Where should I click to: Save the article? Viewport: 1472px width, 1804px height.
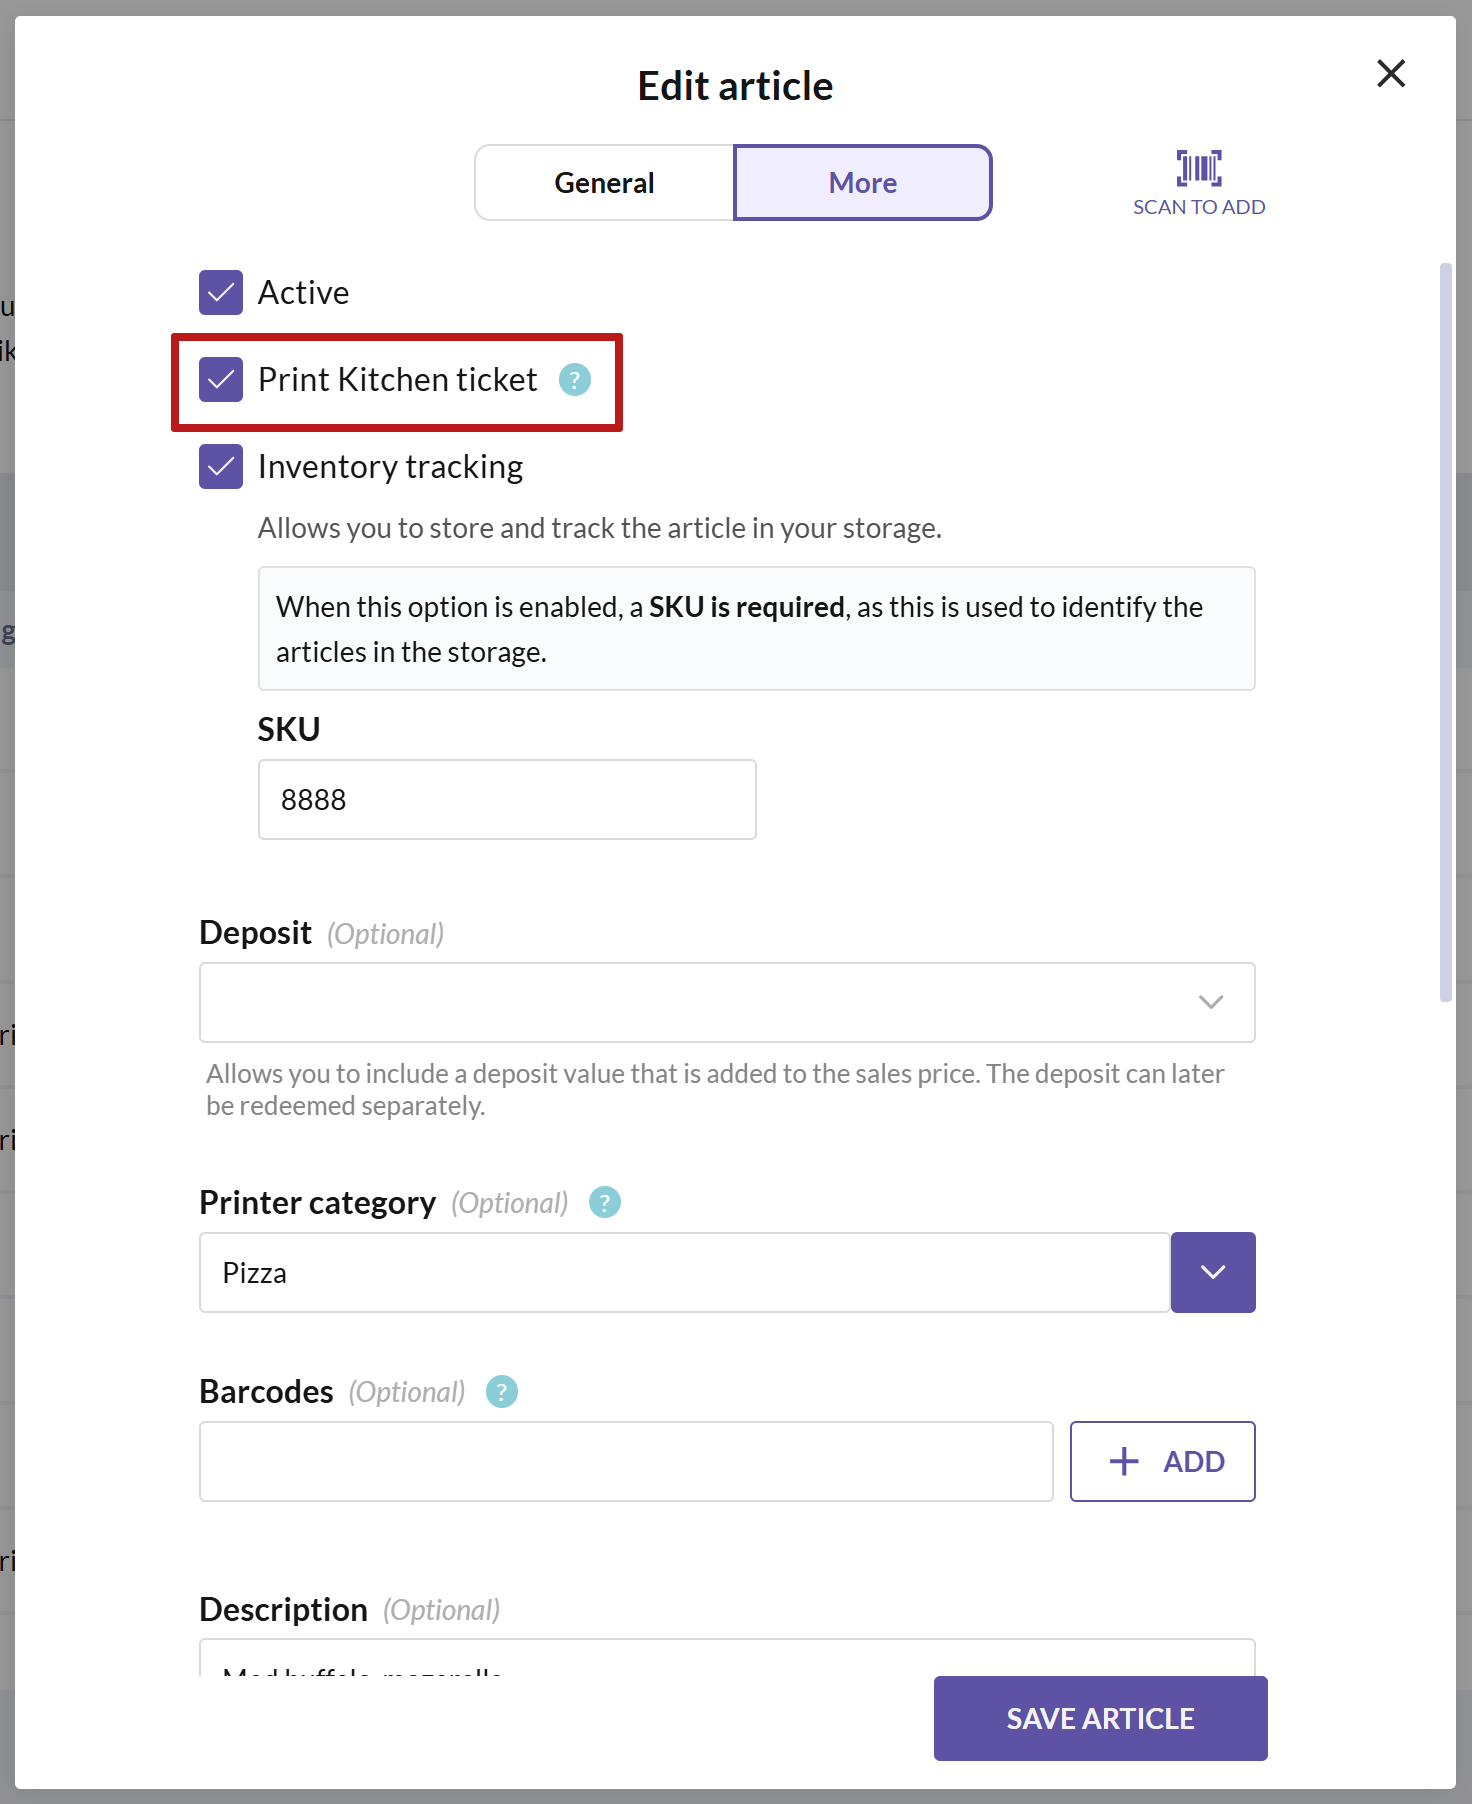pos(1101,1718)
